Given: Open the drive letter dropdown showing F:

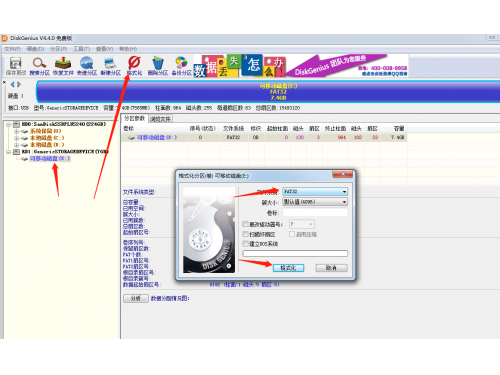Looking at the screenshot, I should pyautogui.click(x=302, y=224).
